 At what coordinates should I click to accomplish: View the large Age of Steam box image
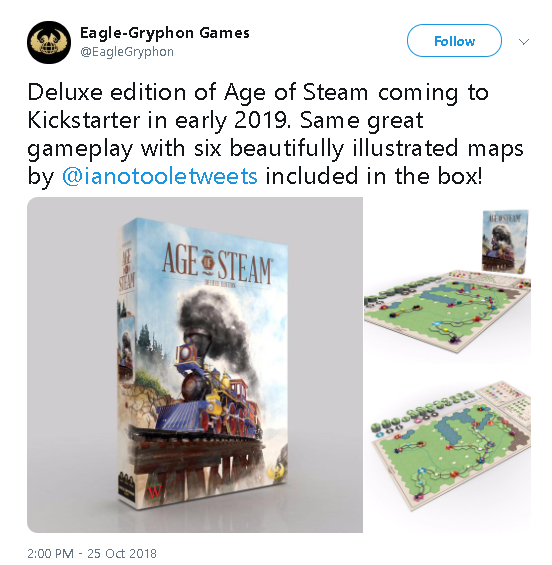[x=195, y=365]
